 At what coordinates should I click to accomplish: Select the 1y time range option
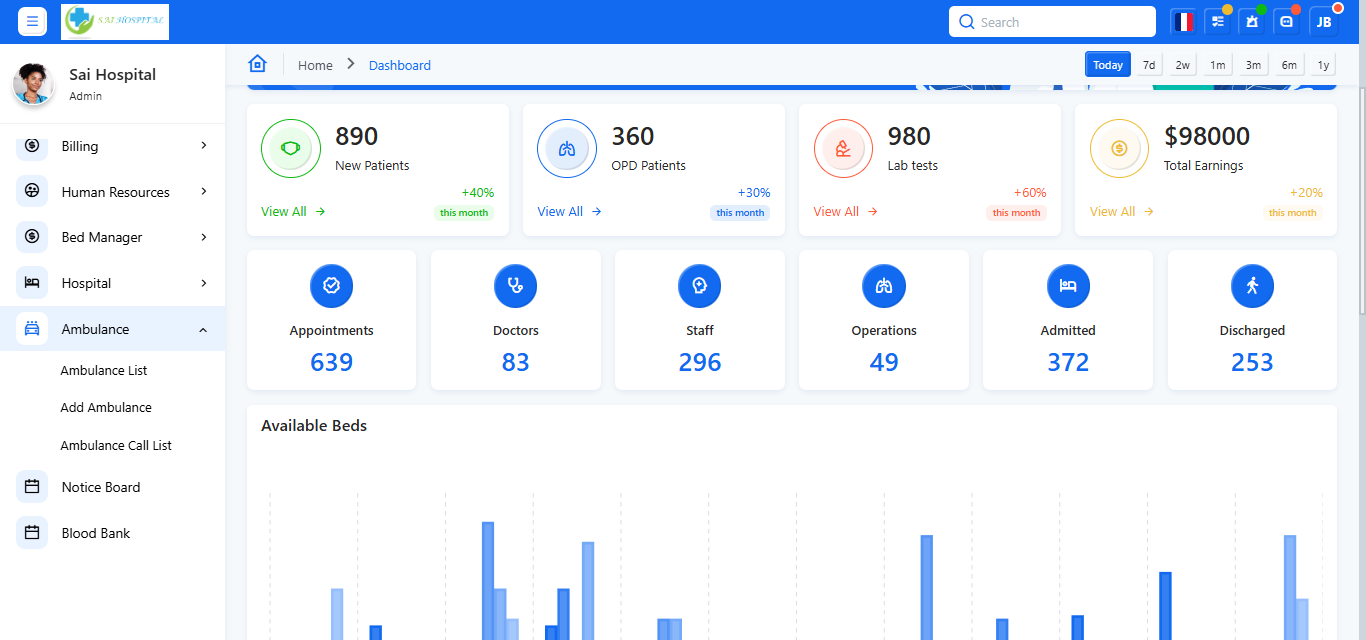(1323, 65)
